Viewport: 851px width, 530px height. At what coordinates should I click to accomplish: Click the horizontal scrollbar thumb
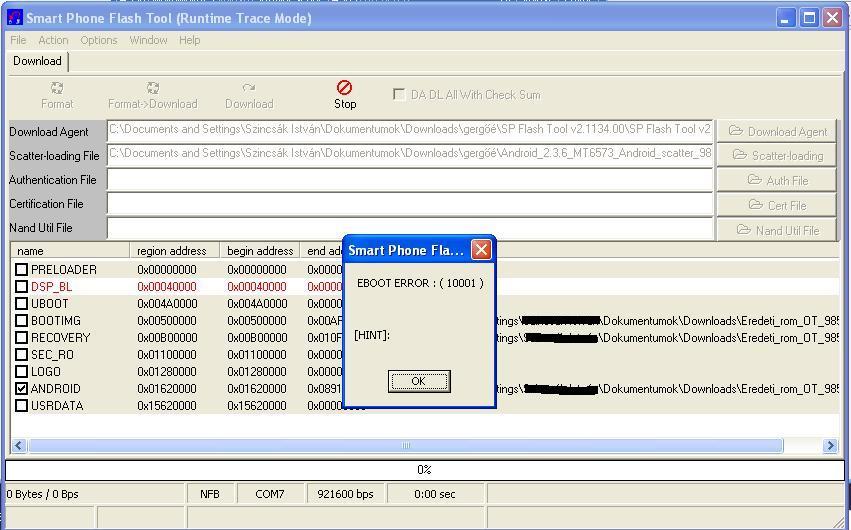click(406, 445)
